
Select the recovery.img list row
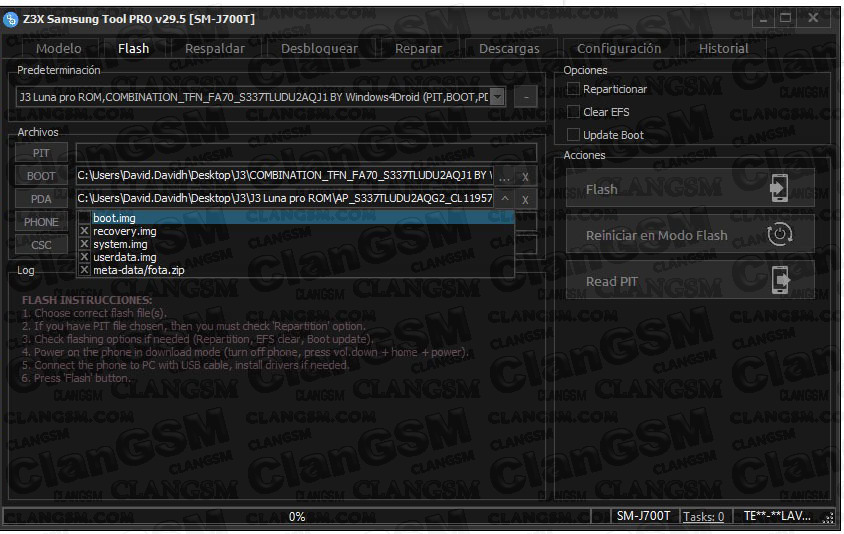coord(296,231)
